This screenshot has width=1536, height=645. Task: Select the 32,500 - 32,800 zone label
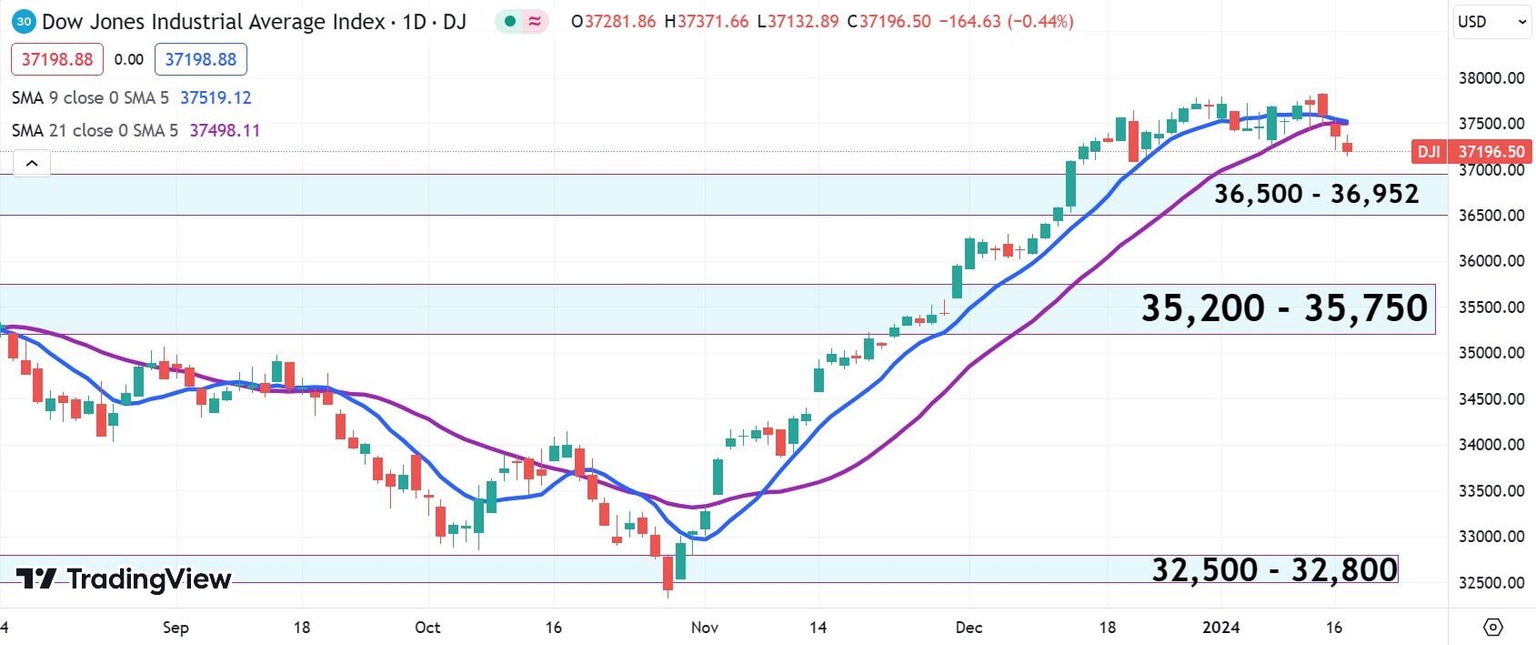(x=1274, y=569)
